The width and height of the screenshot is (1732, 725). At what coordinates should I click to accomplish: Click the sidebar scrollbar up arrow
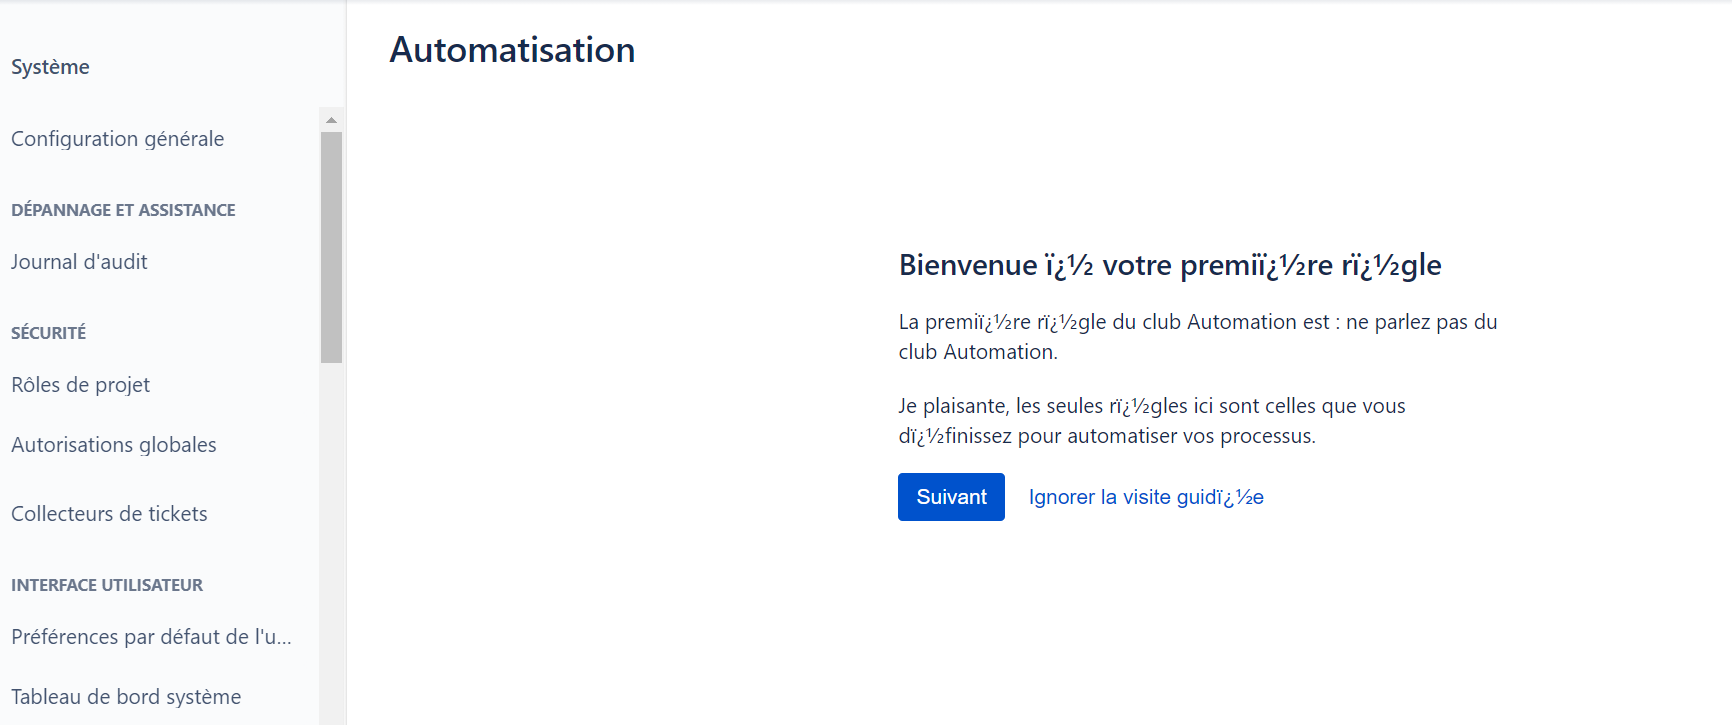[331, 119]
